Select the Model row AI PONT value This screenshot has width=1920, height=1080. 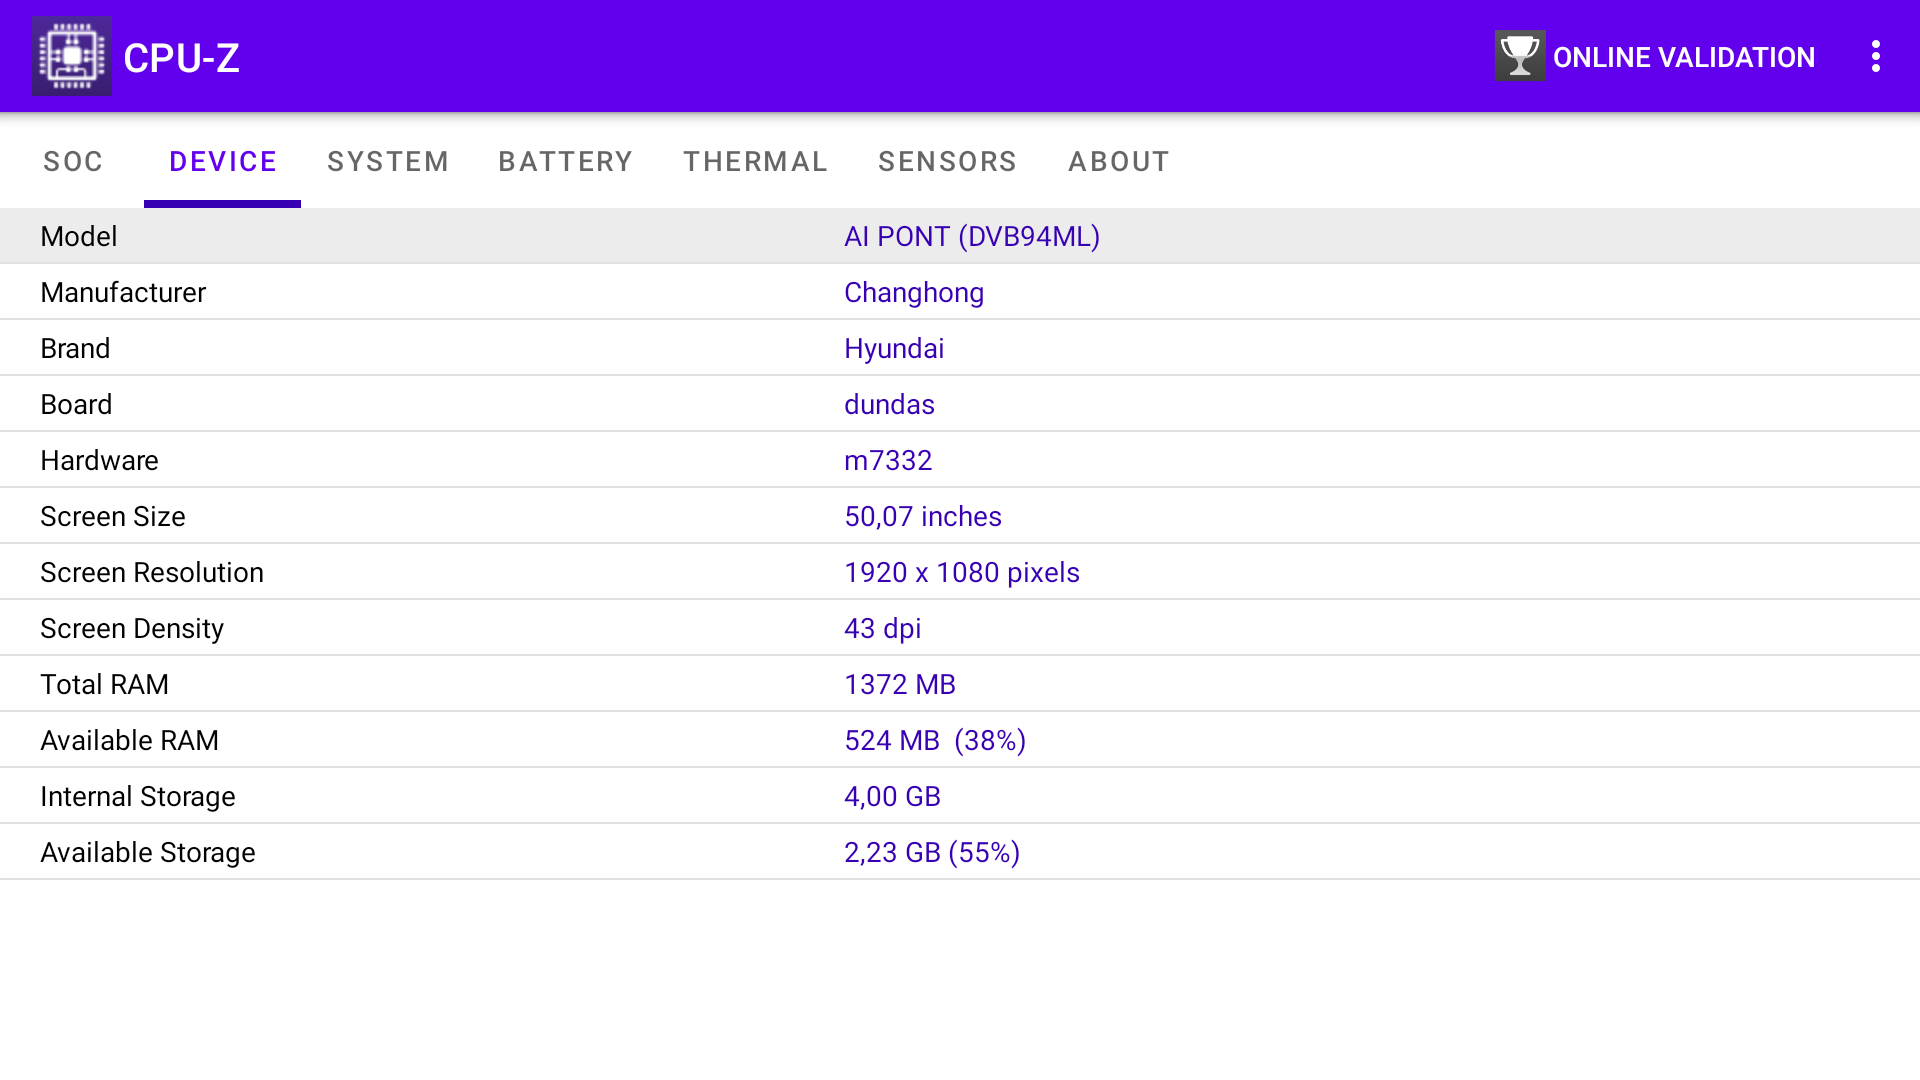971,237
